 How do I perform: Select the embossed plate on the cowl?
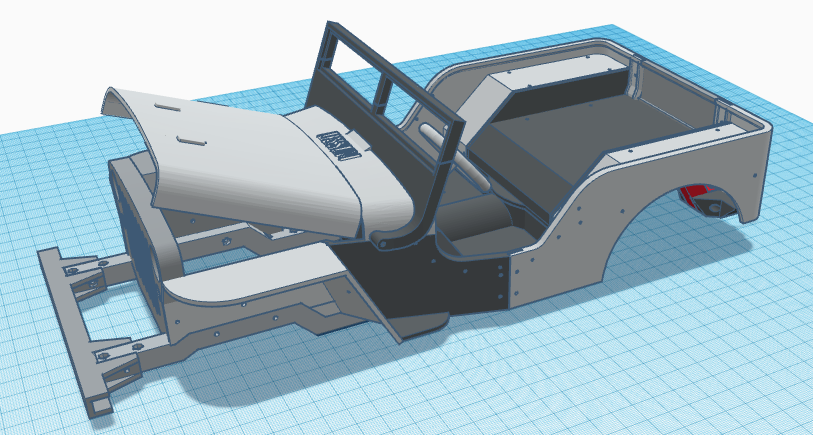(x=338, y=145)
